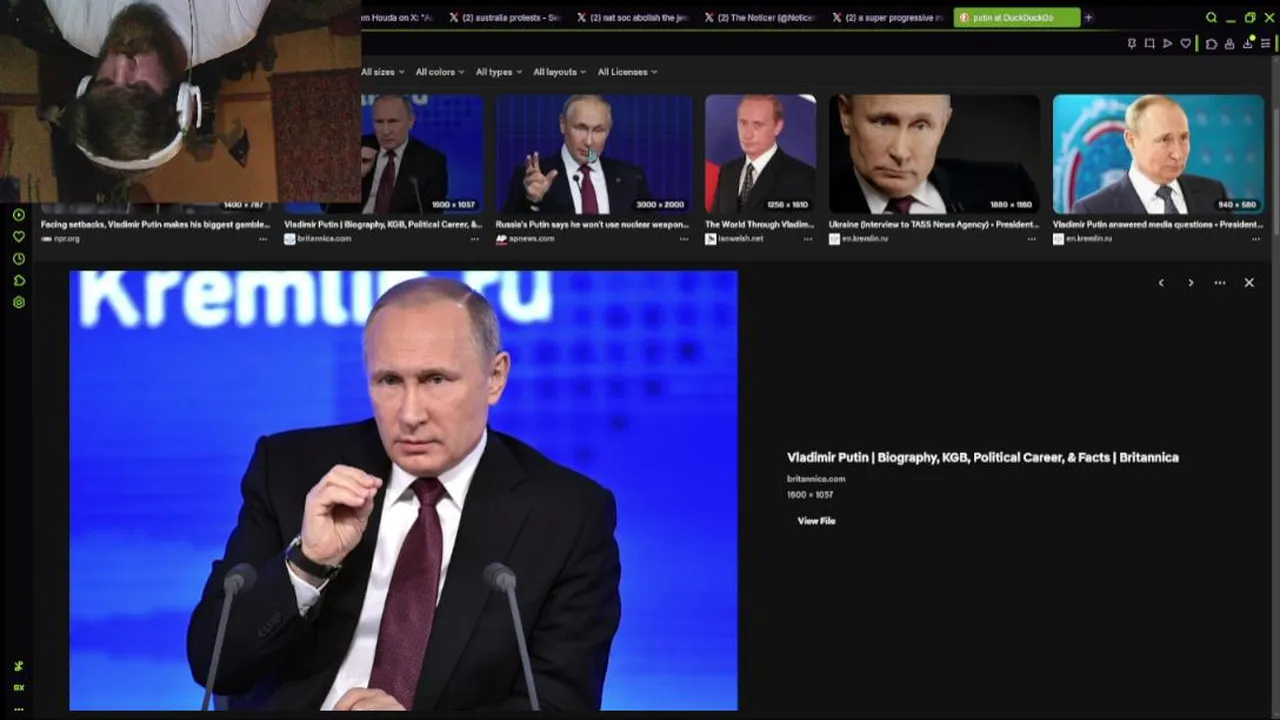
Task: Expand the All colors filter
Action: pyautogui.click(x=440, y=72)
